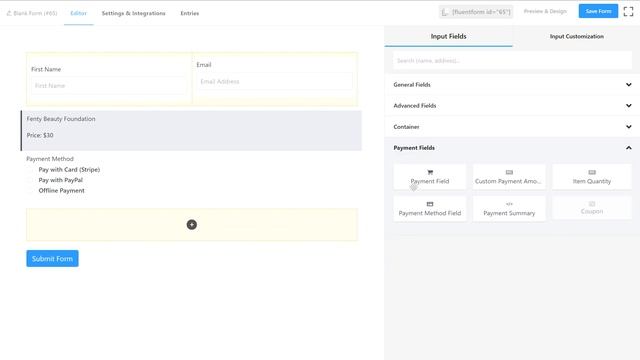The image size is (640, 360).
Task: Click the 'Price: $30' text
Action: [40, 135]
